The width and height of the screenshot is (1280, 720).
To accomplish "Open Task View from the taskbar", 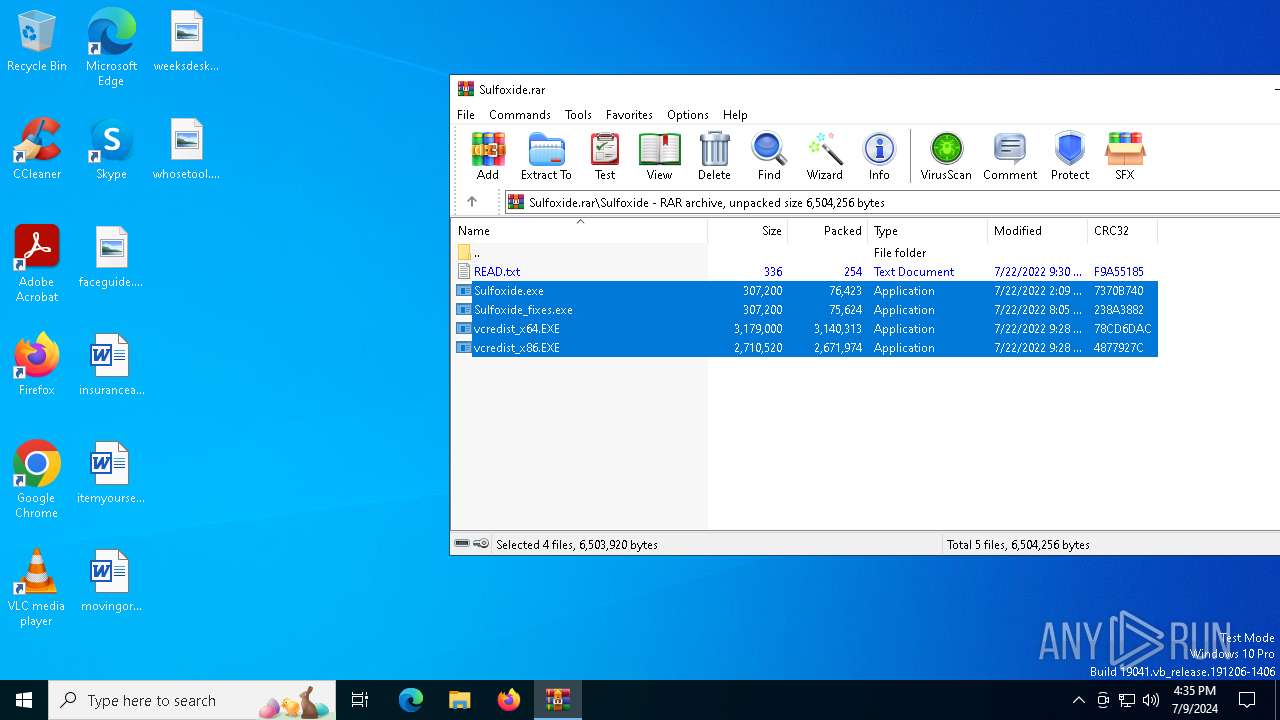I will click(360, 700).
